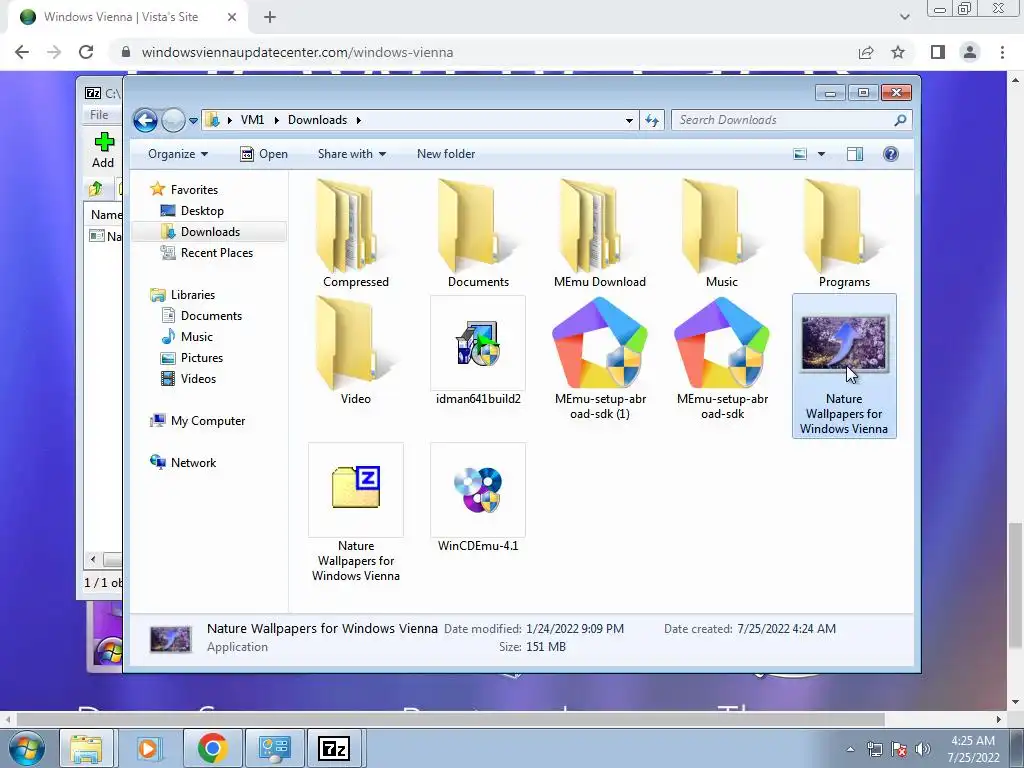Open Explorer help

point(891,154)
